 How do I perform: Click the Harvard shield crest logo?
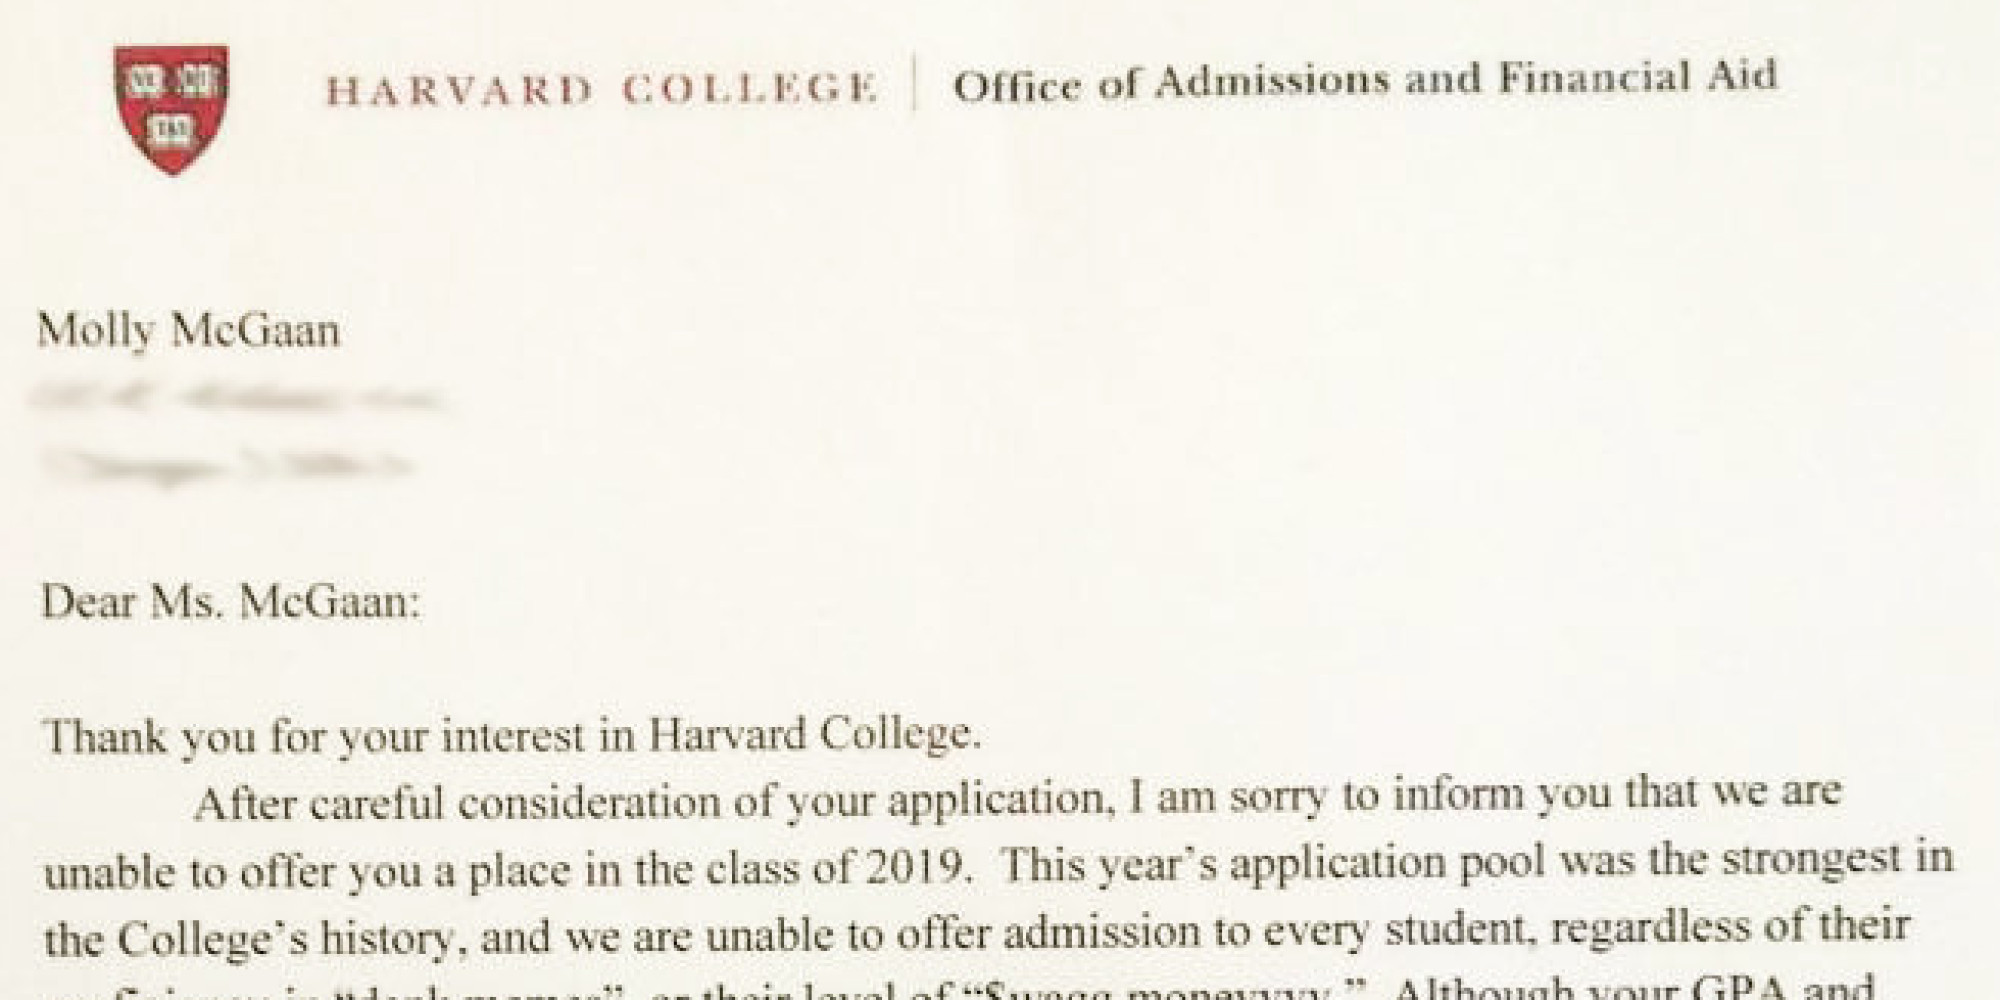[x=172, y=109]
